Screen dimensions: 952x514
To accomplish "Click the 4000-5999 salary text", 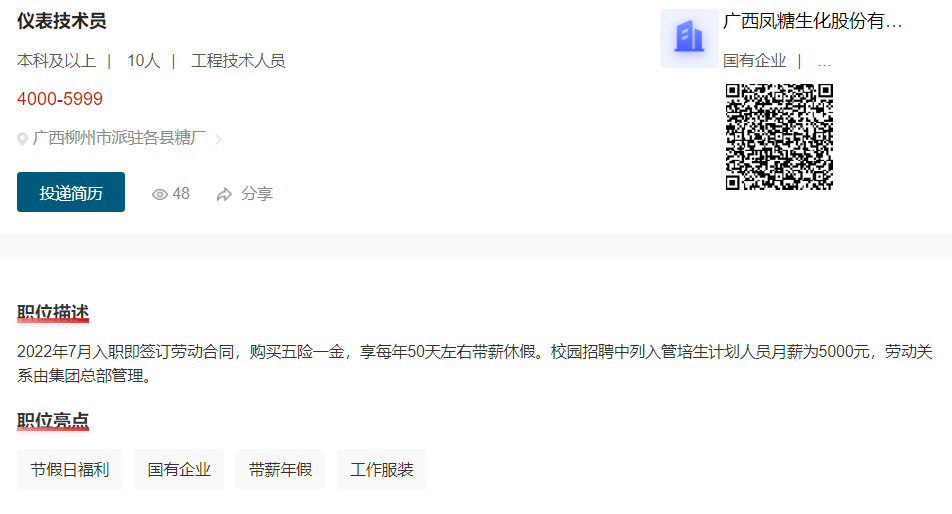I will click(60, 99).
